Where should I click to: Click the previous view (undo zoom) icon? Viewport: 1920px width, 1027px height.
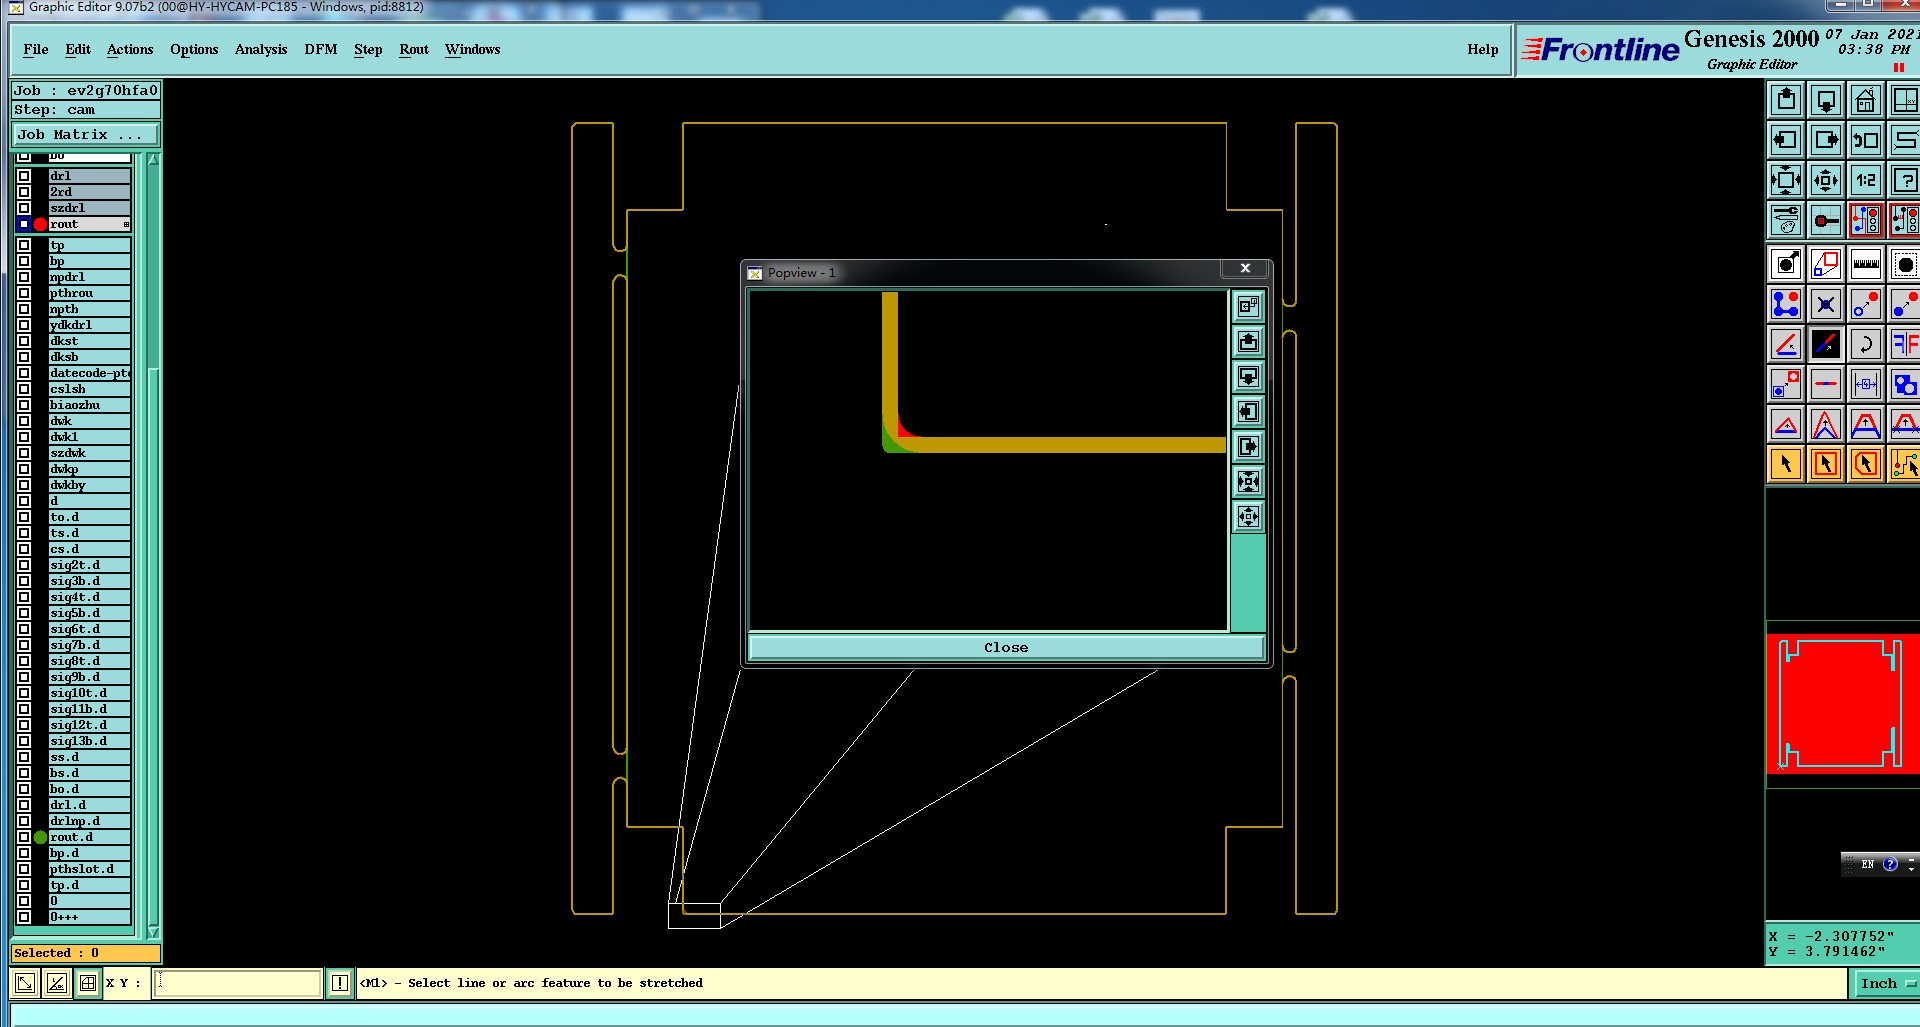pyautogui.click(x=1866, y=140)
